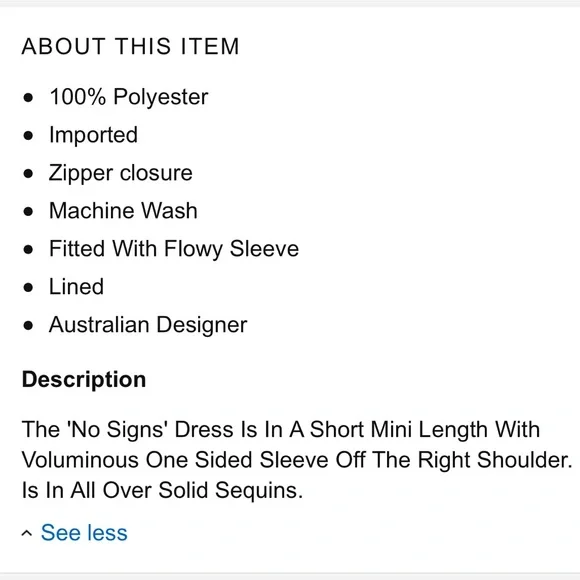Click the Australian Designer bullet item
This screenshot has height=580, width=580.
click(148, 325)
